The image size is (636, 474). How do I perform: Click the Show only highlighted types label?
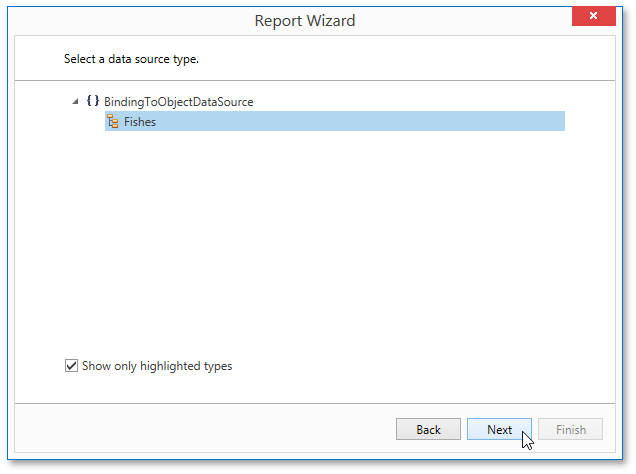click(157, 366)
